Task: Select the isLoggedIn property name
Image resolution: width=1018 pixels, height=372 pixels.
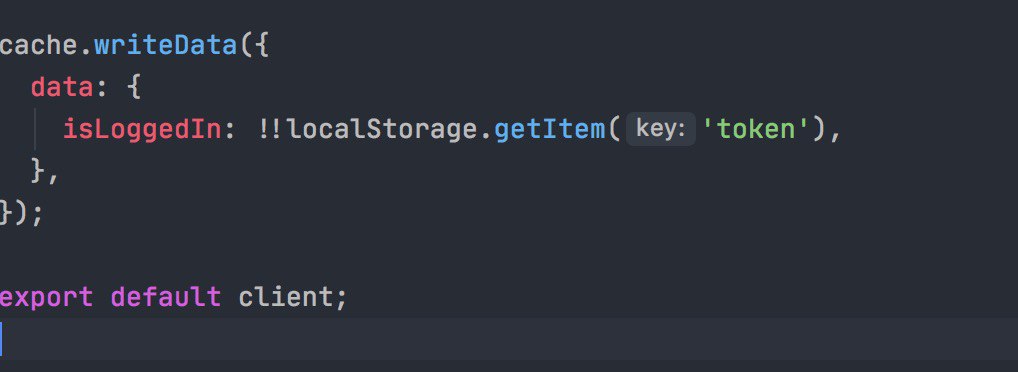Action: (143, 130)
